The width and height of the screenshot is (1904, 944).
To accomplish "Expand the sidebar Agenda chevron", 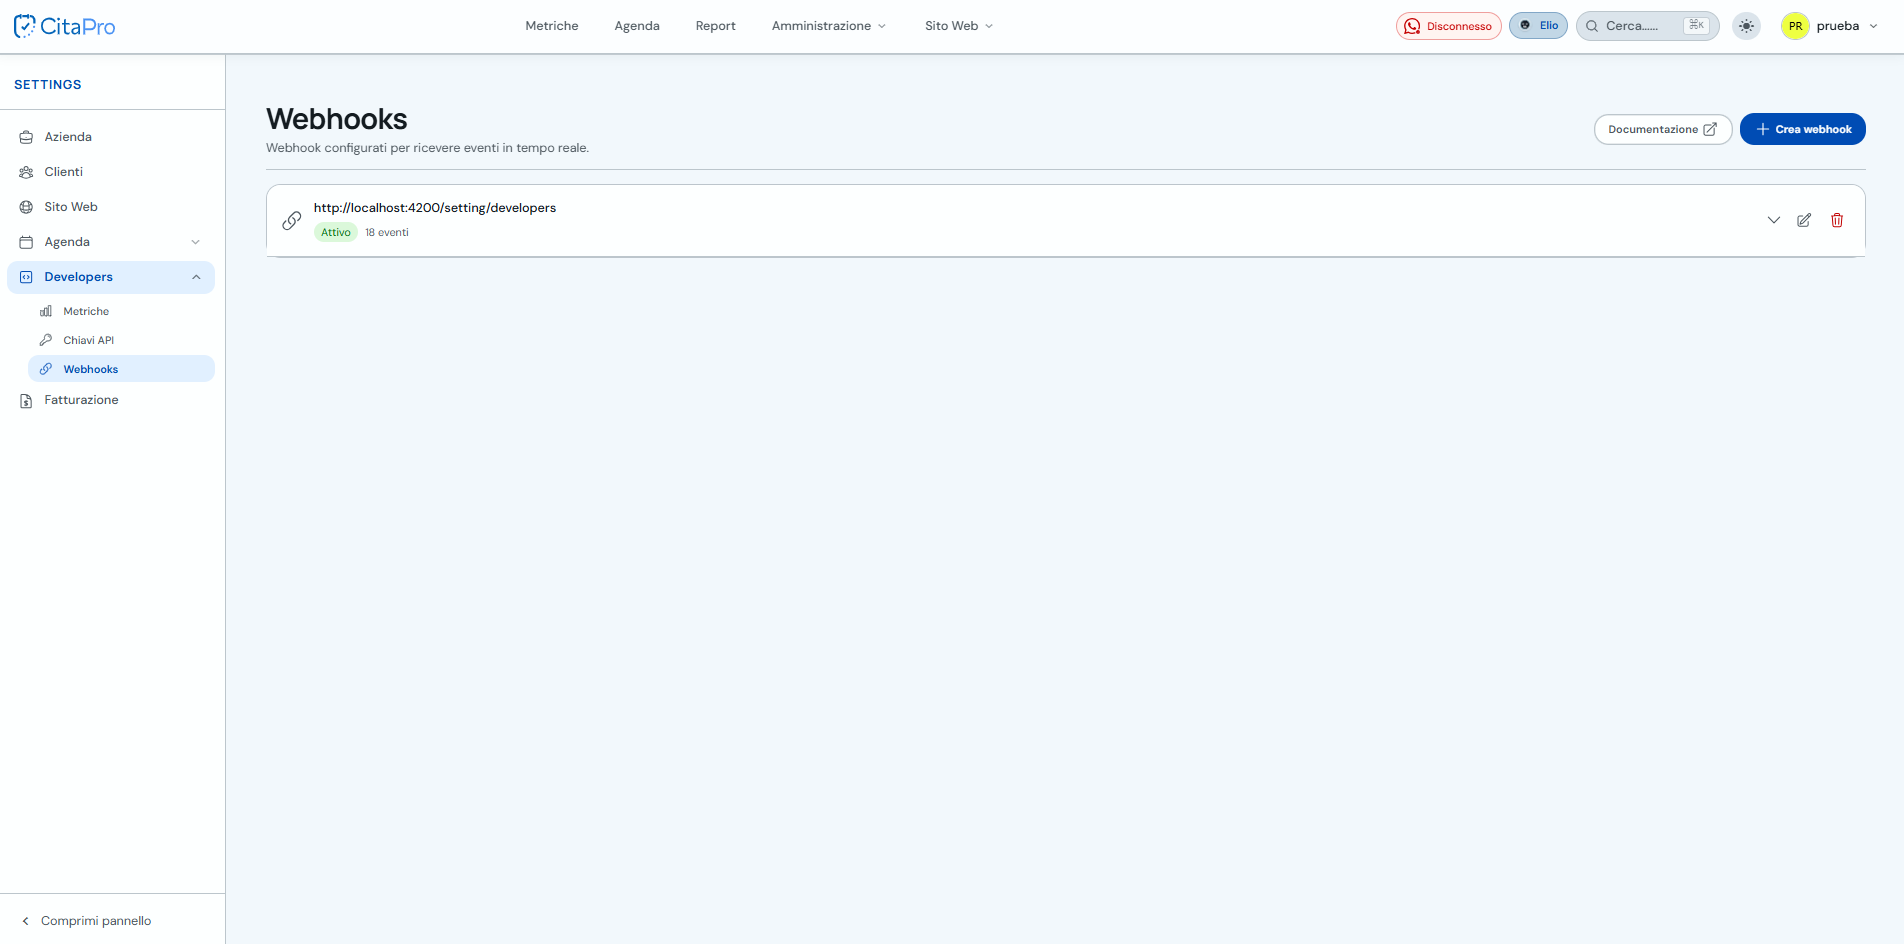I will tap(196, 242).
